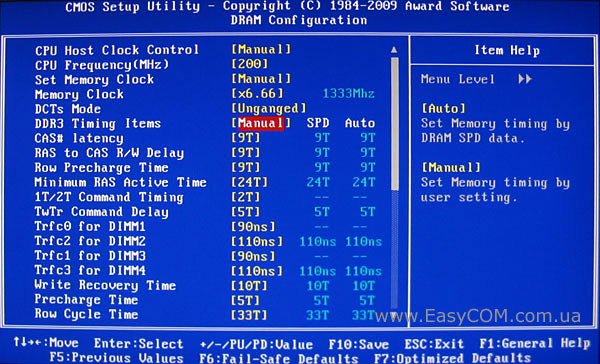Select the Write Recovery Time 10T value

(249, 286)
